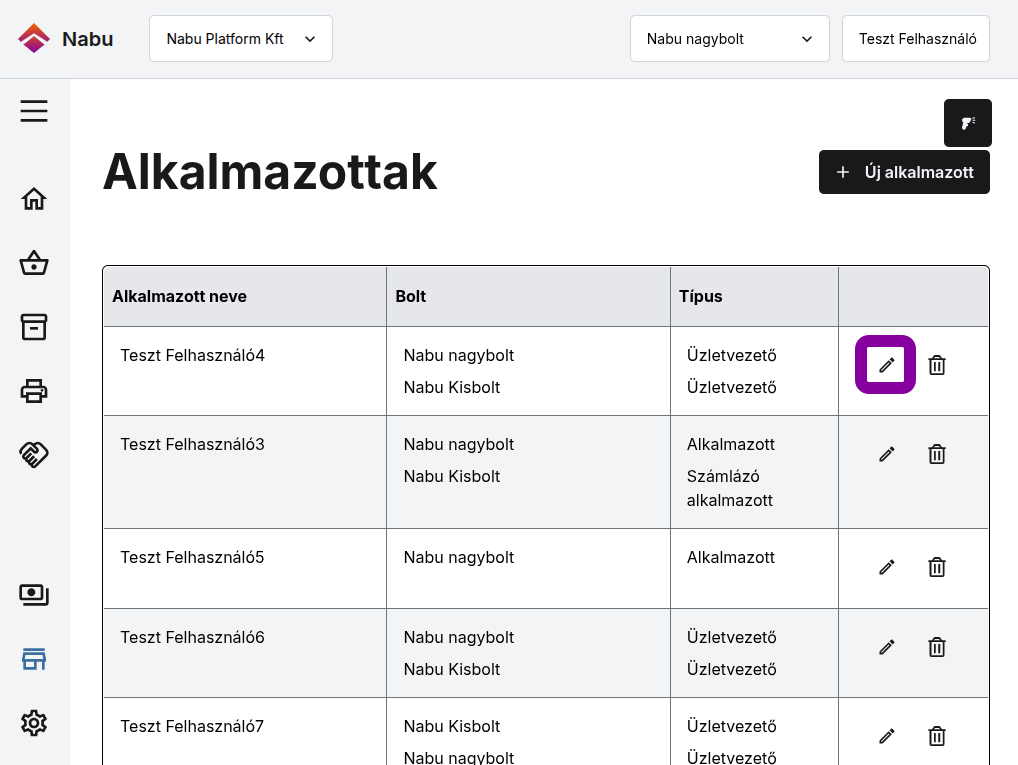This screenshot has width=1018, height=765.
Task: Click the Alkalmazottak page heading
Action: pos(270,171)
